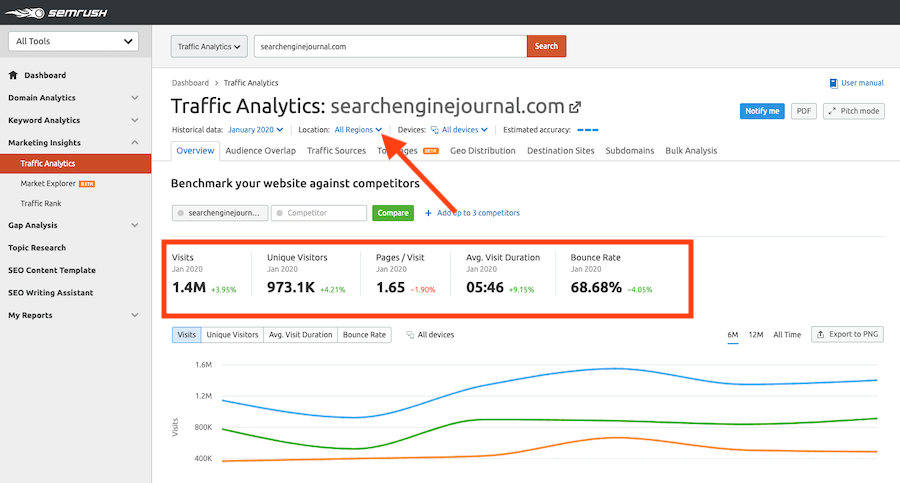
Task: Click the searchenginejourn... domain field
Action: (x=220, y=213)
